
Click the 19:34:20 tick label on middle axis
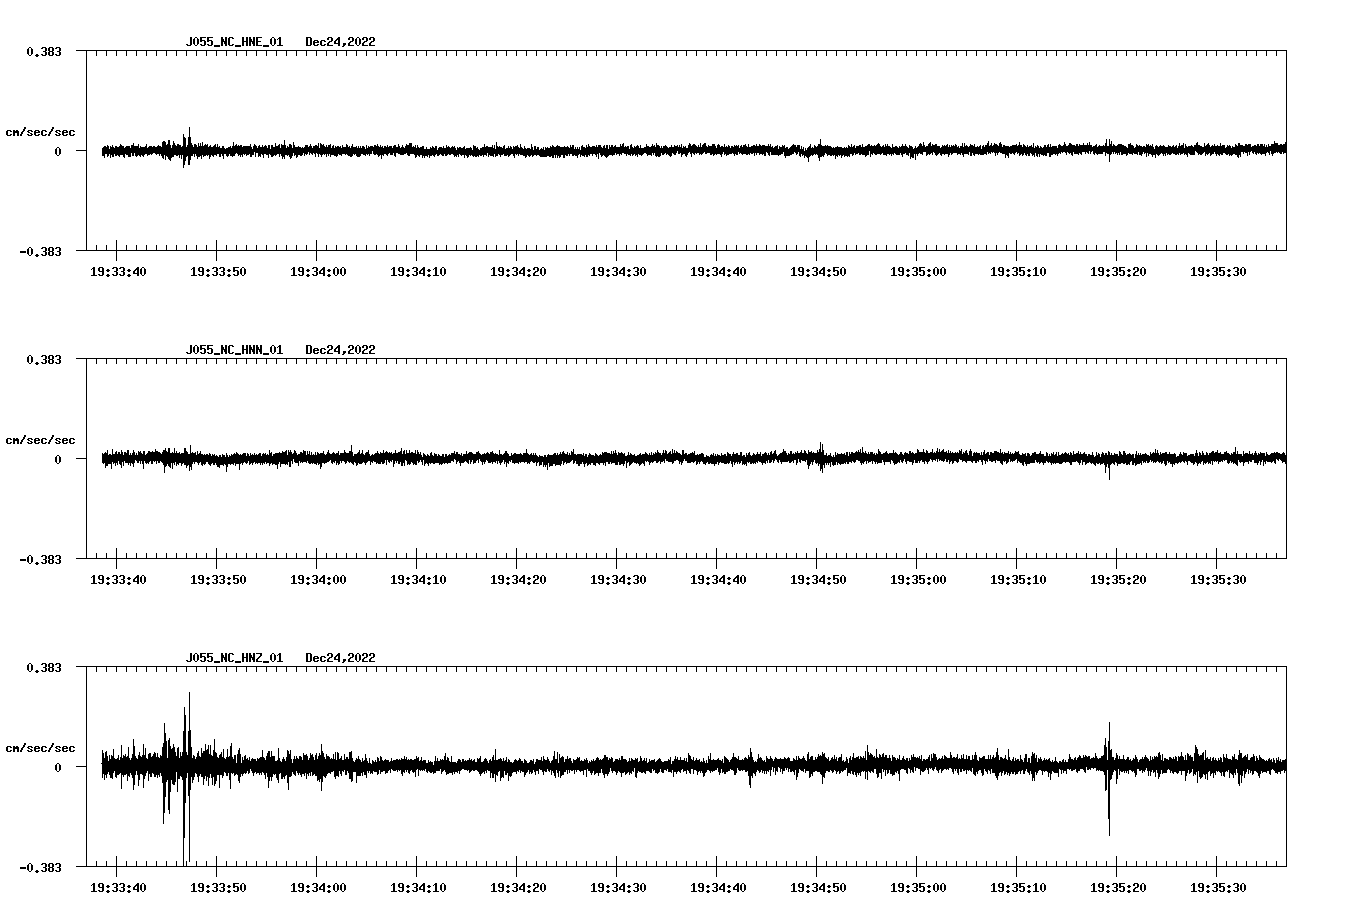[x=518, y=578]
